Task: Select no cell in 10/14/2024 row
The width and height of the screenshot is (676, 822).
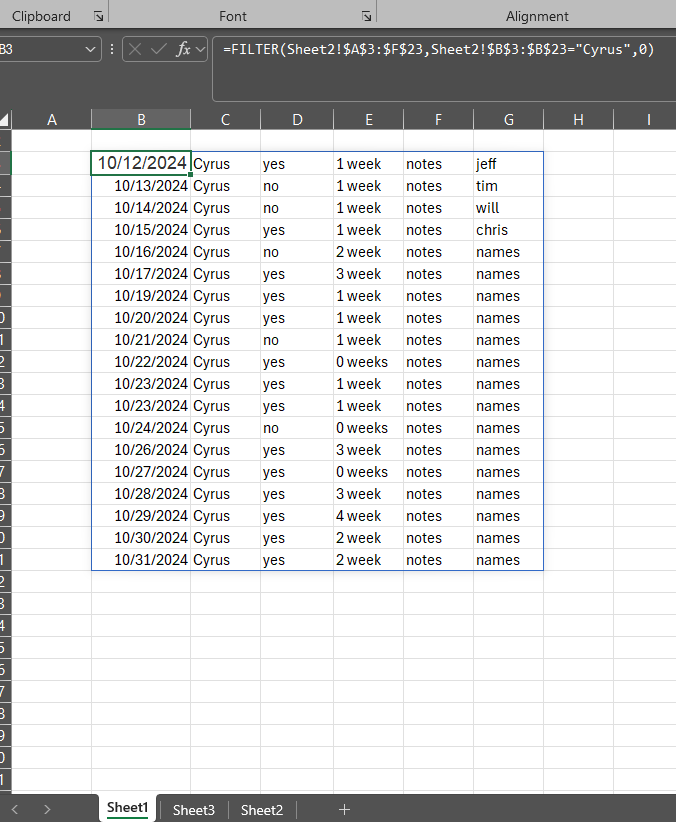Action: click(297, 208)
